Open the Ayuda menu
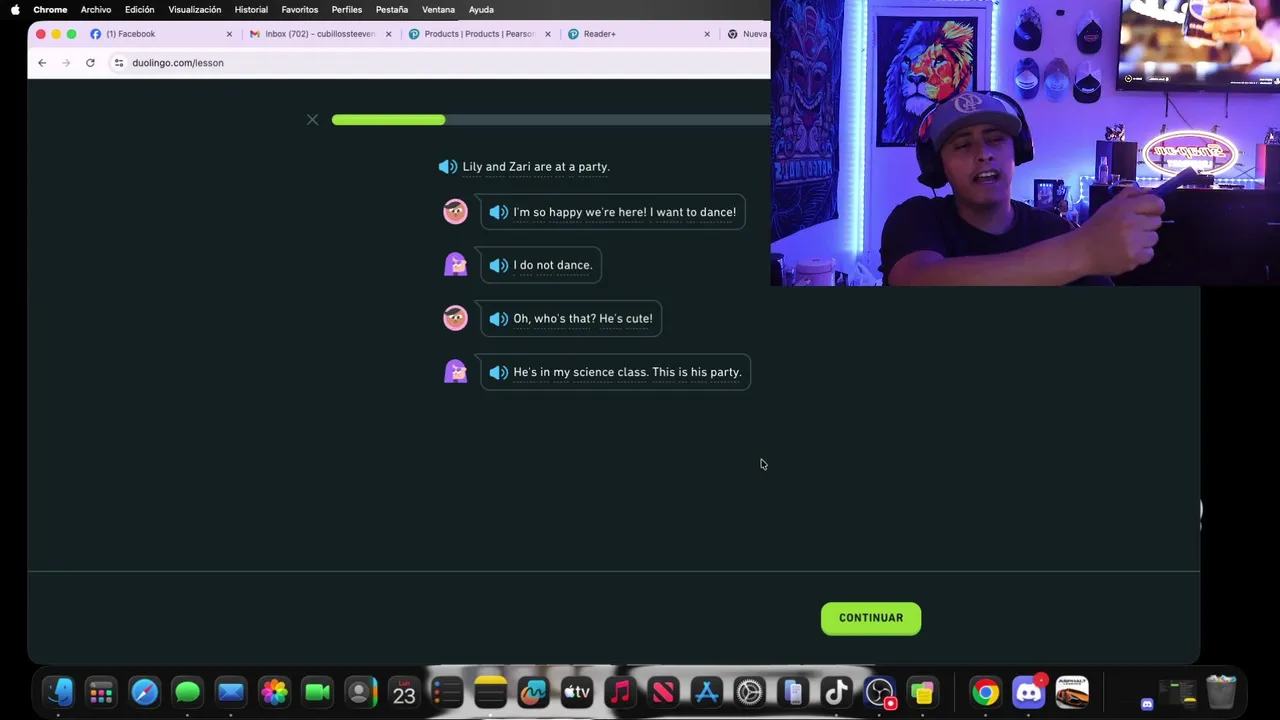This screenshot has height=720, width=1280. [481, 10]
